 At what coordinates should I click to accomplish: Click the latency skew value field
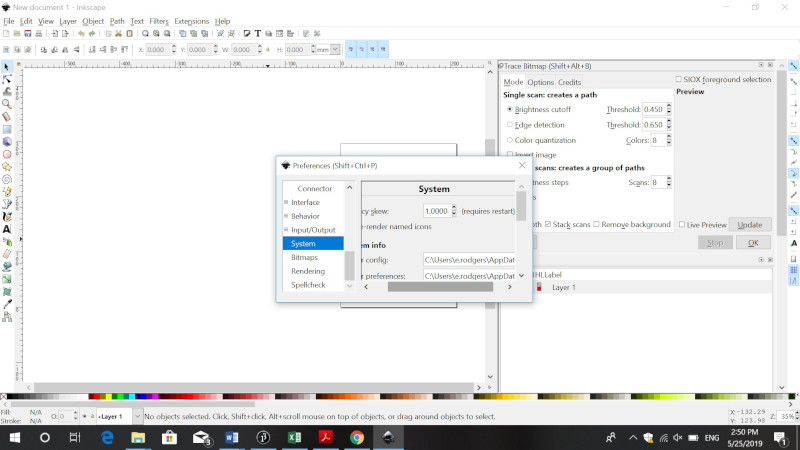tap(437, 211)
